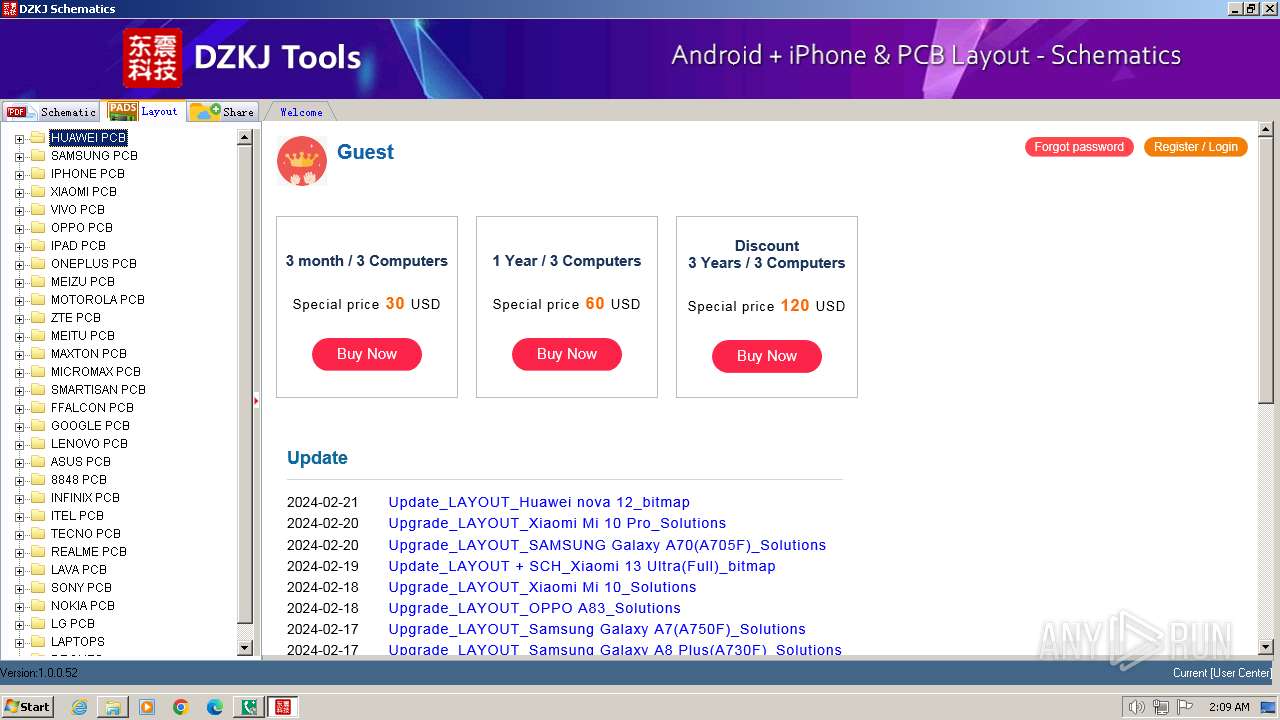Select REALME PCB in the tree
This screenshot has height=720, width=1280.
click(88, 551)
